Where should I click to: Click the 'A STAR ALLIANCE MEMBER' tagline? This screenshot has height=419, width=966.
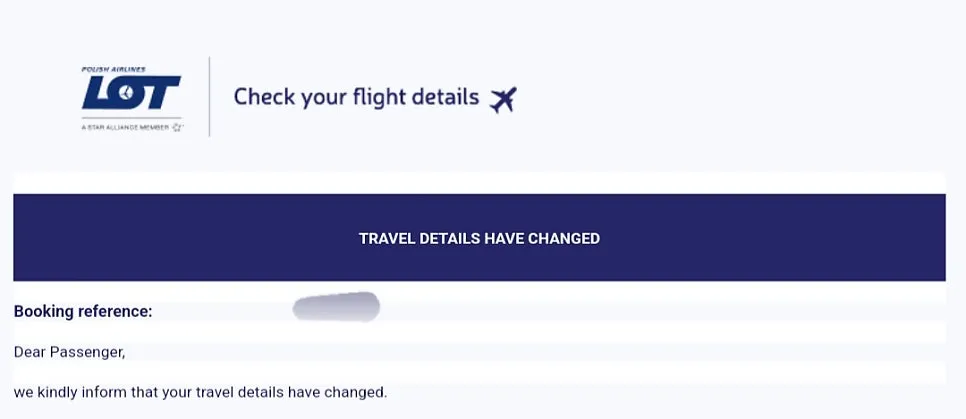coord(125,127)
